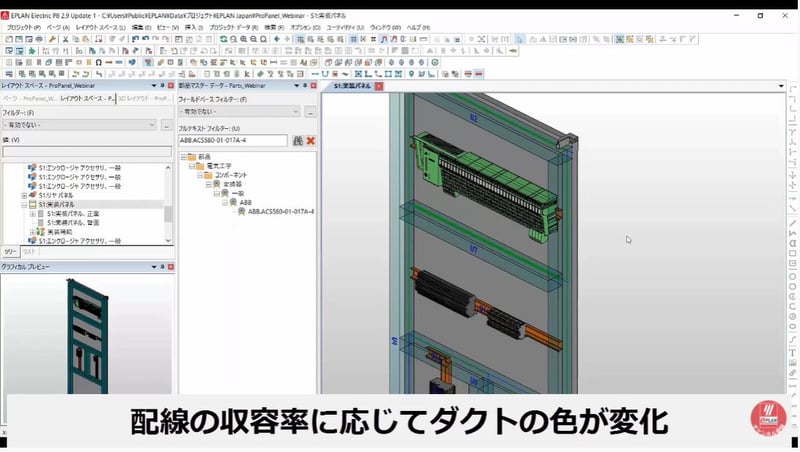The image size is (800, 452).
Task: Click the Cut scissors icon in toolbar
Action: [65, 39]
